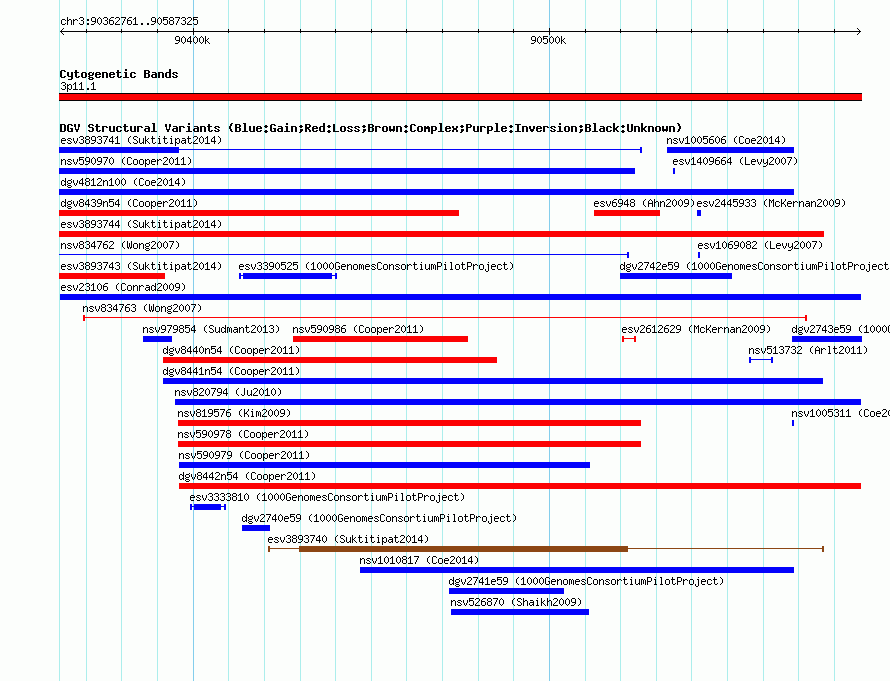The image size is (890, 681).
Task: Click the dgv8439n54 (Cooper2011) red loss bar
Action: tap(259, 213)
